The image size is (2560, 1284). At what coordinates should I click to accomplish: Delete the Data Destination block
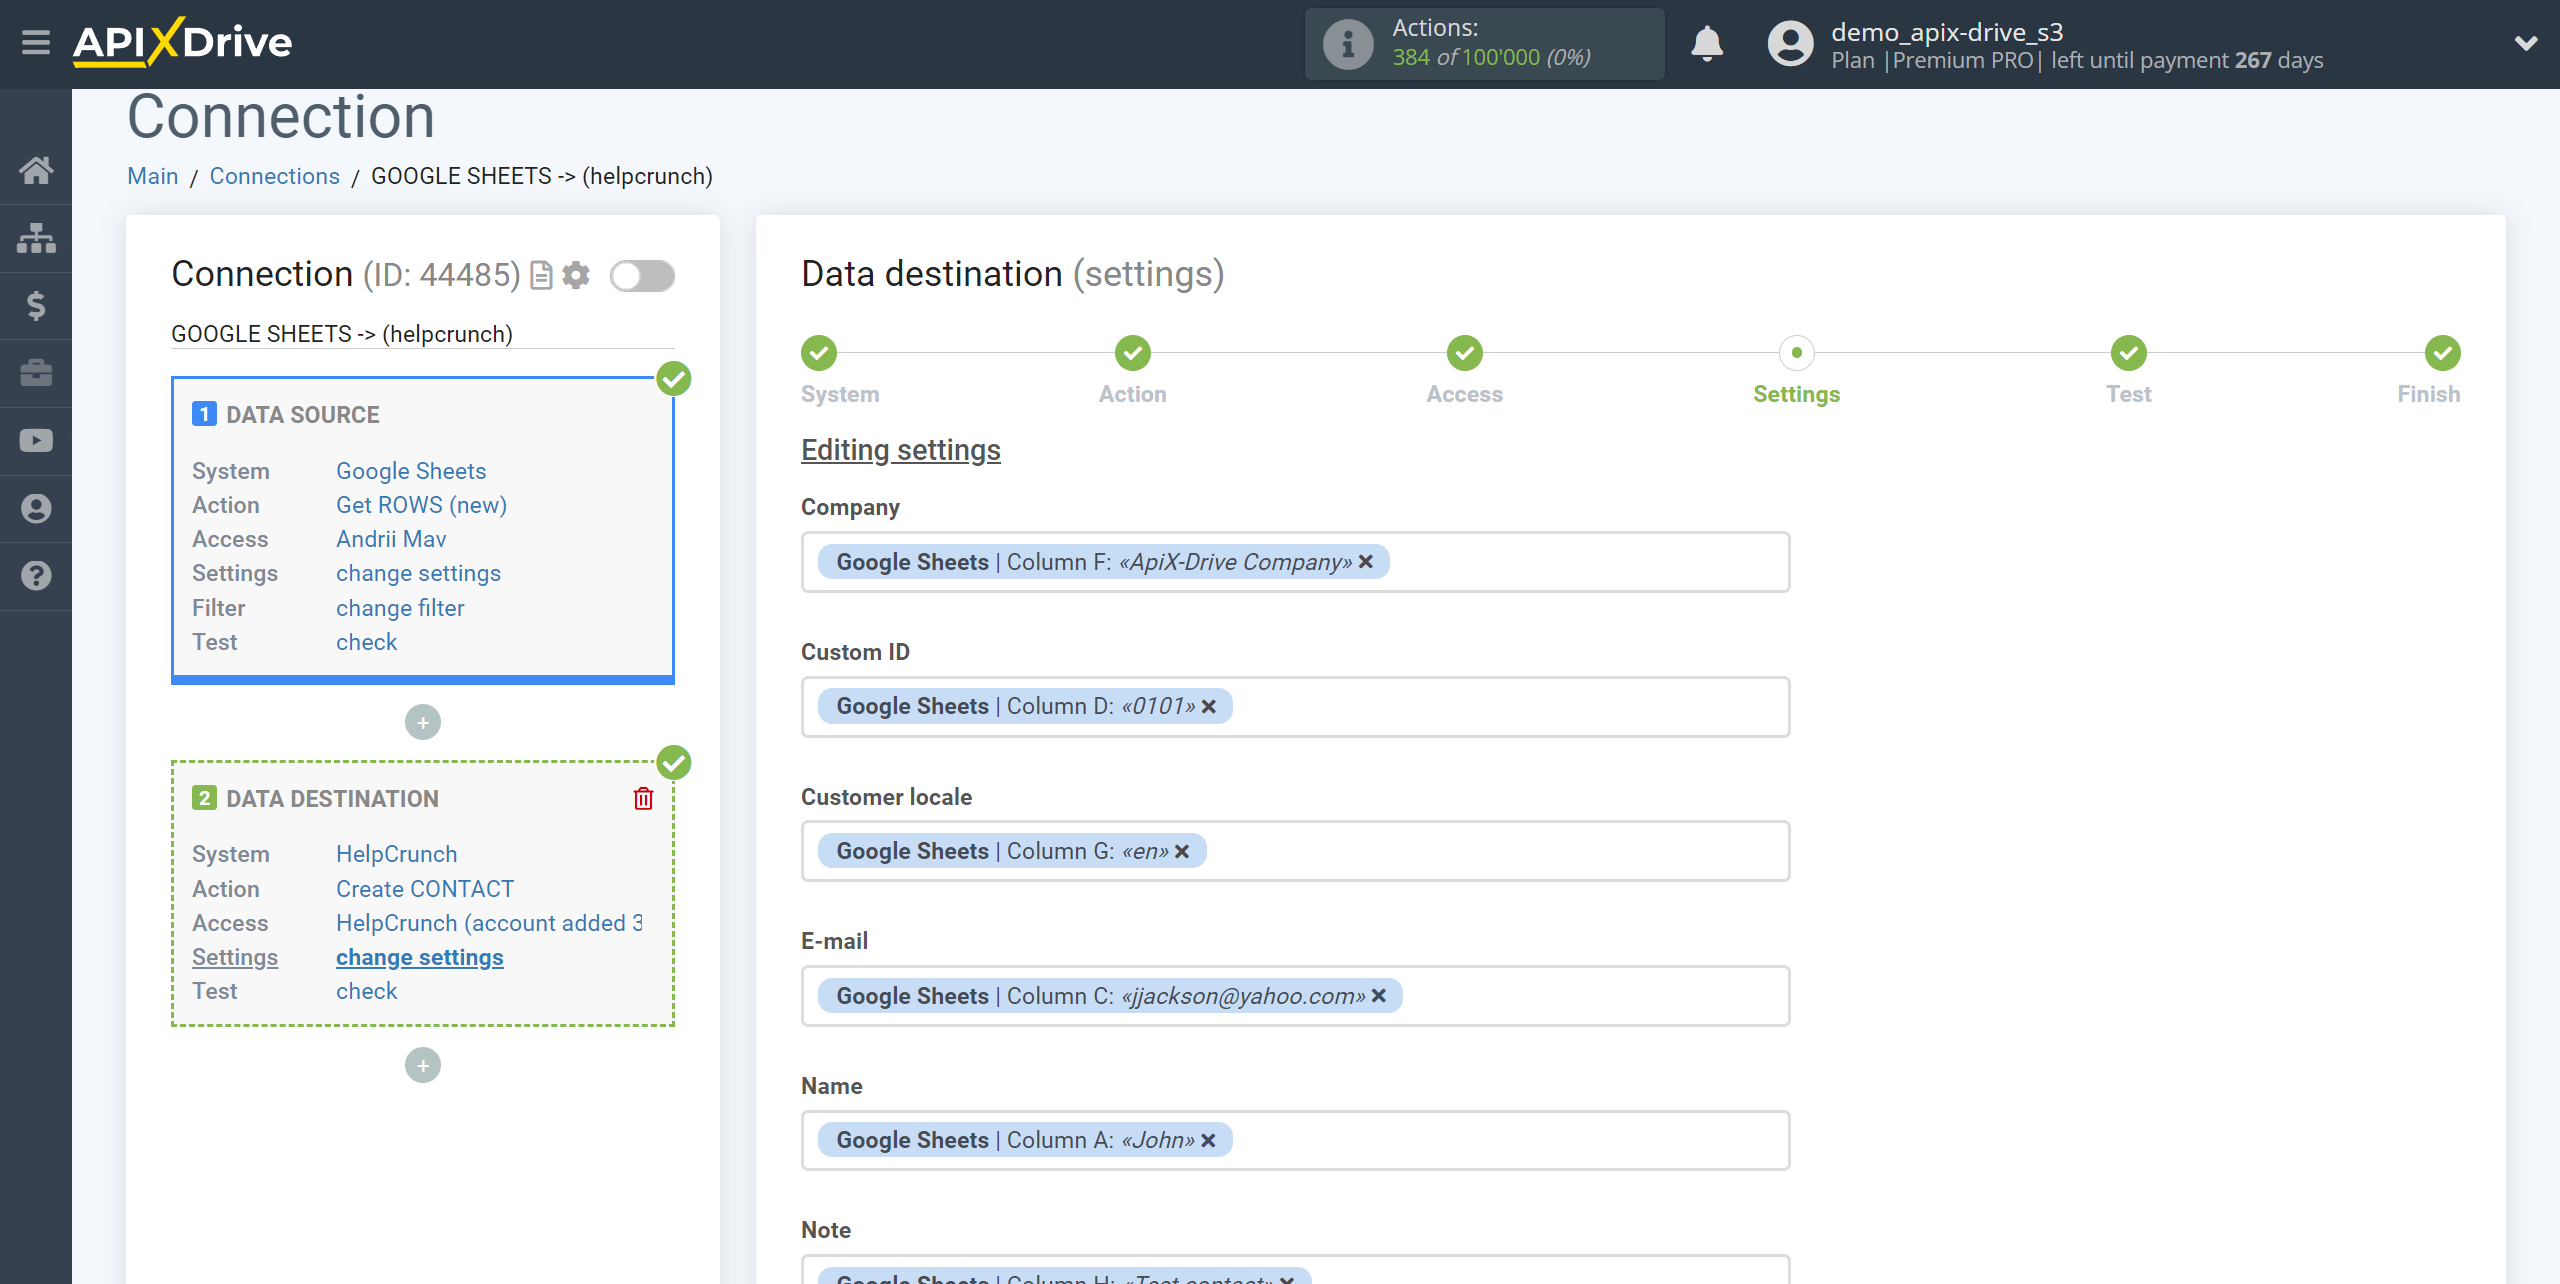[643, 798]
